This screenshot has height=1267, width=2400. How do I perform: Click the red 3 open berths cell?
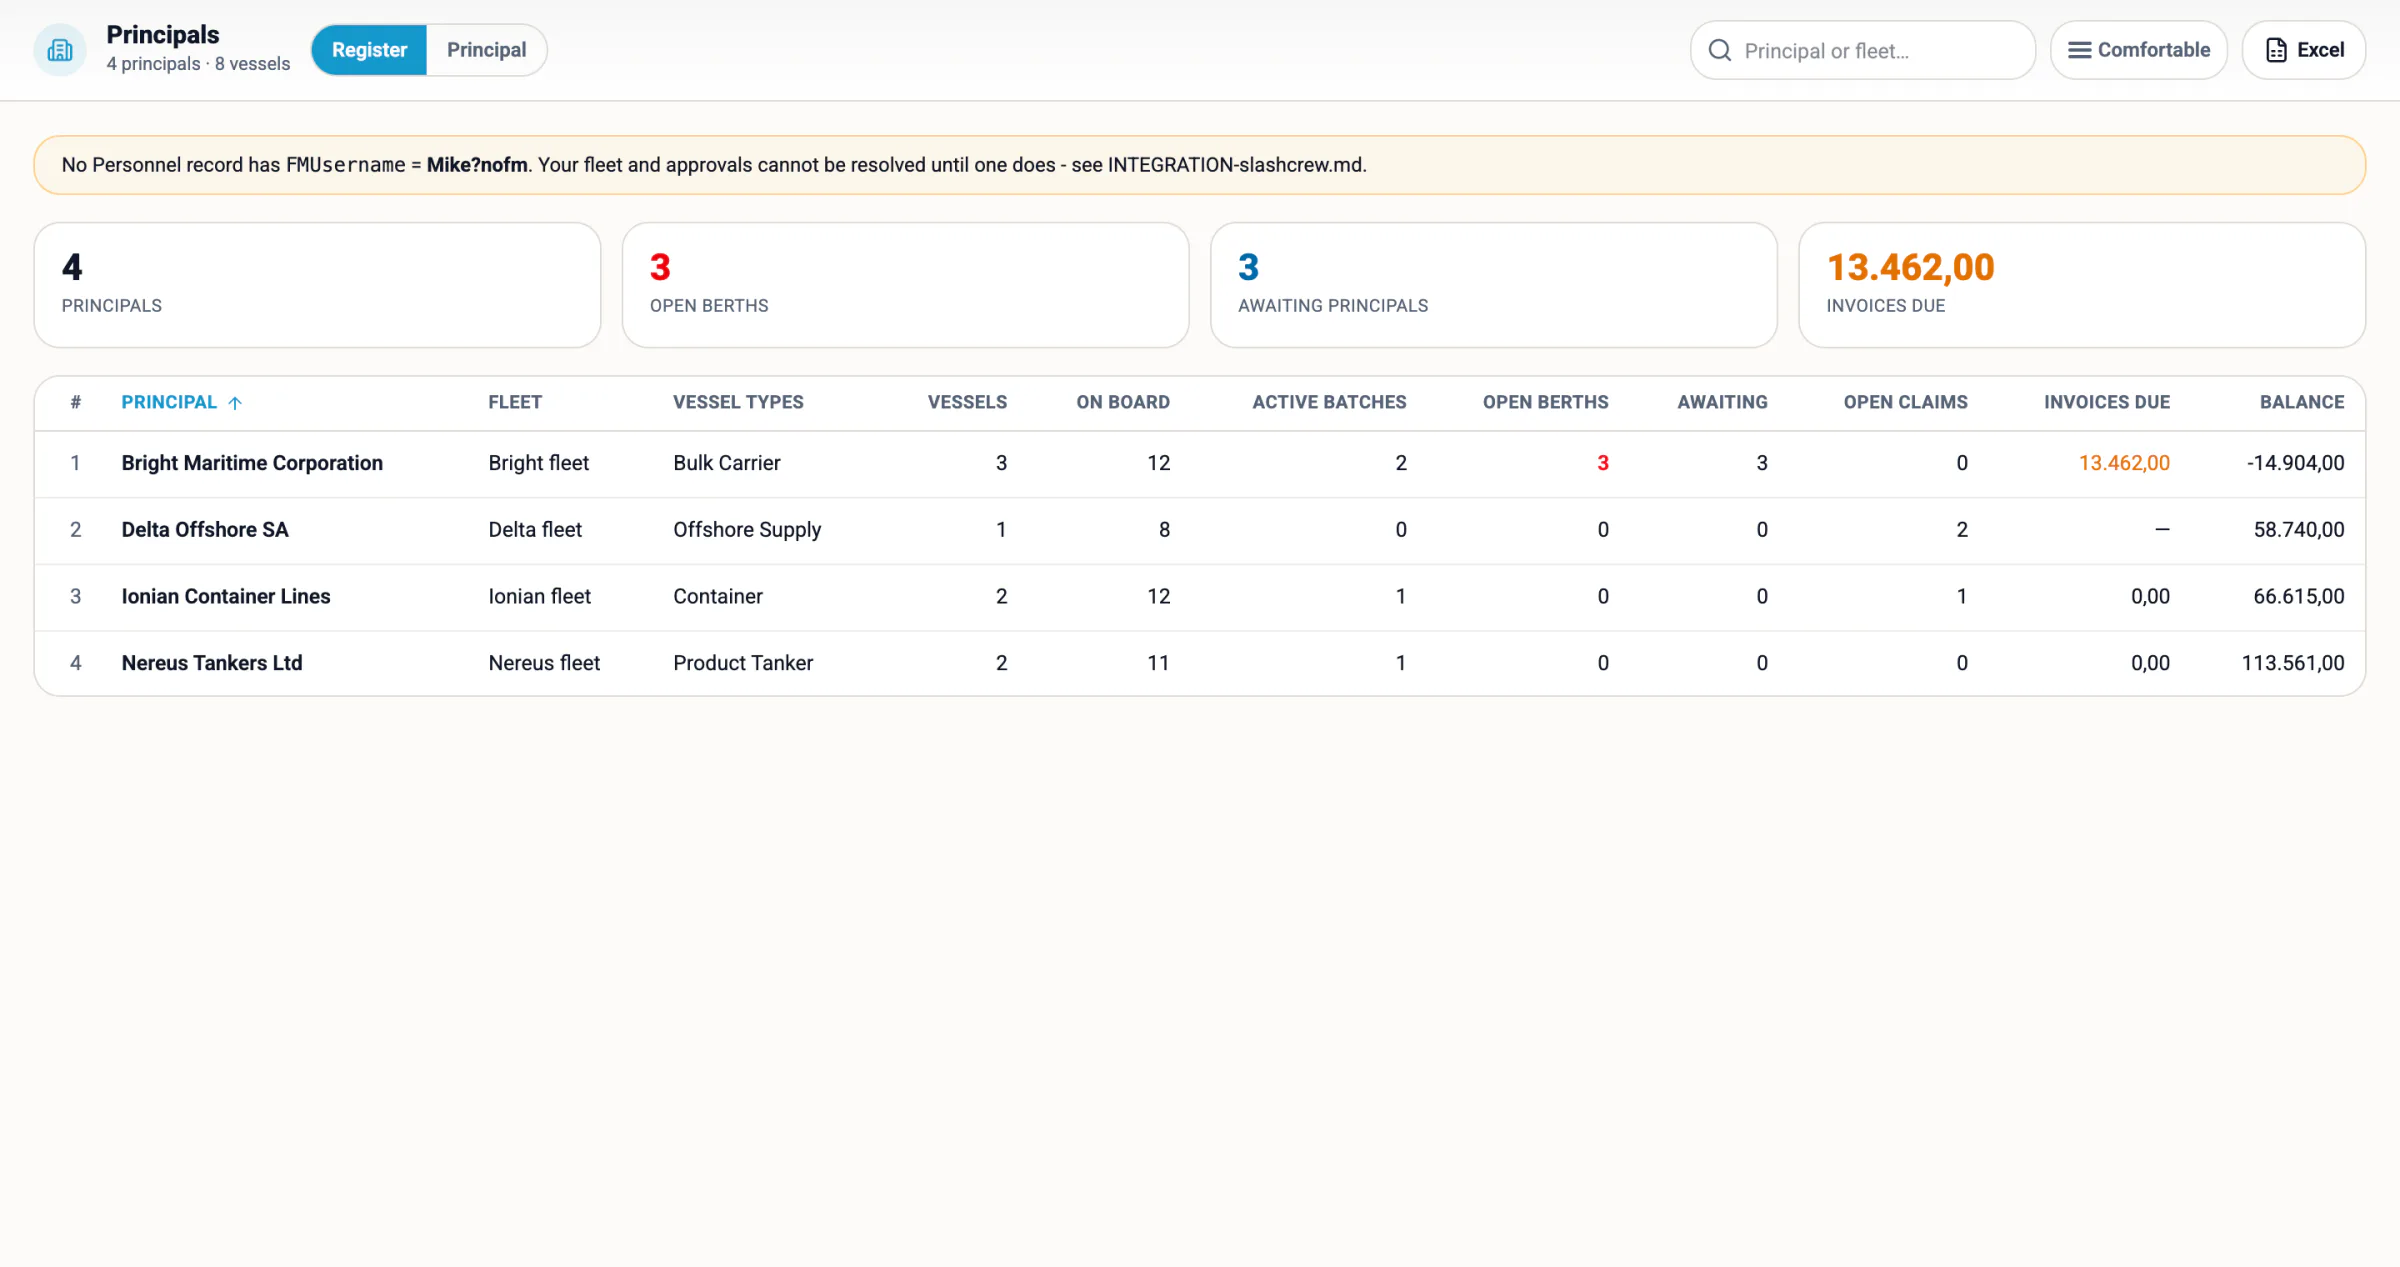pos(1602,463)
